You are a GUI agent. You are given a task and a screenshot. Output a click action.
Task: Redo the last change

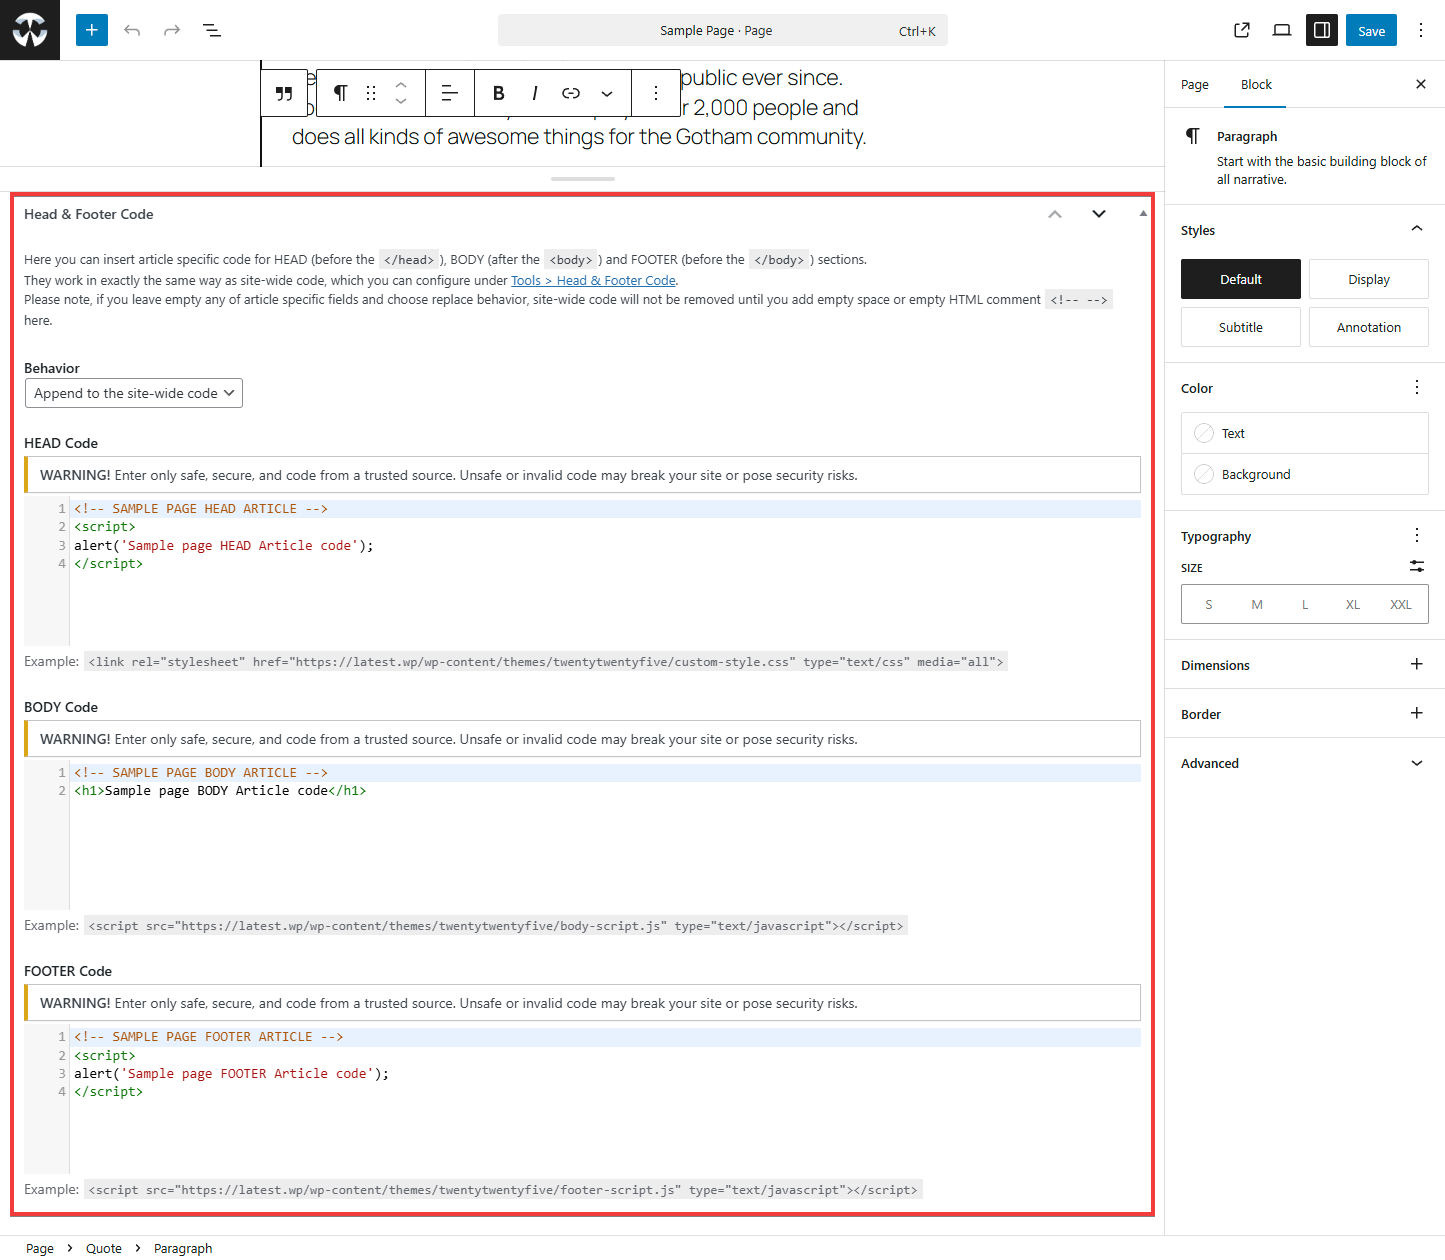point(172,30)
